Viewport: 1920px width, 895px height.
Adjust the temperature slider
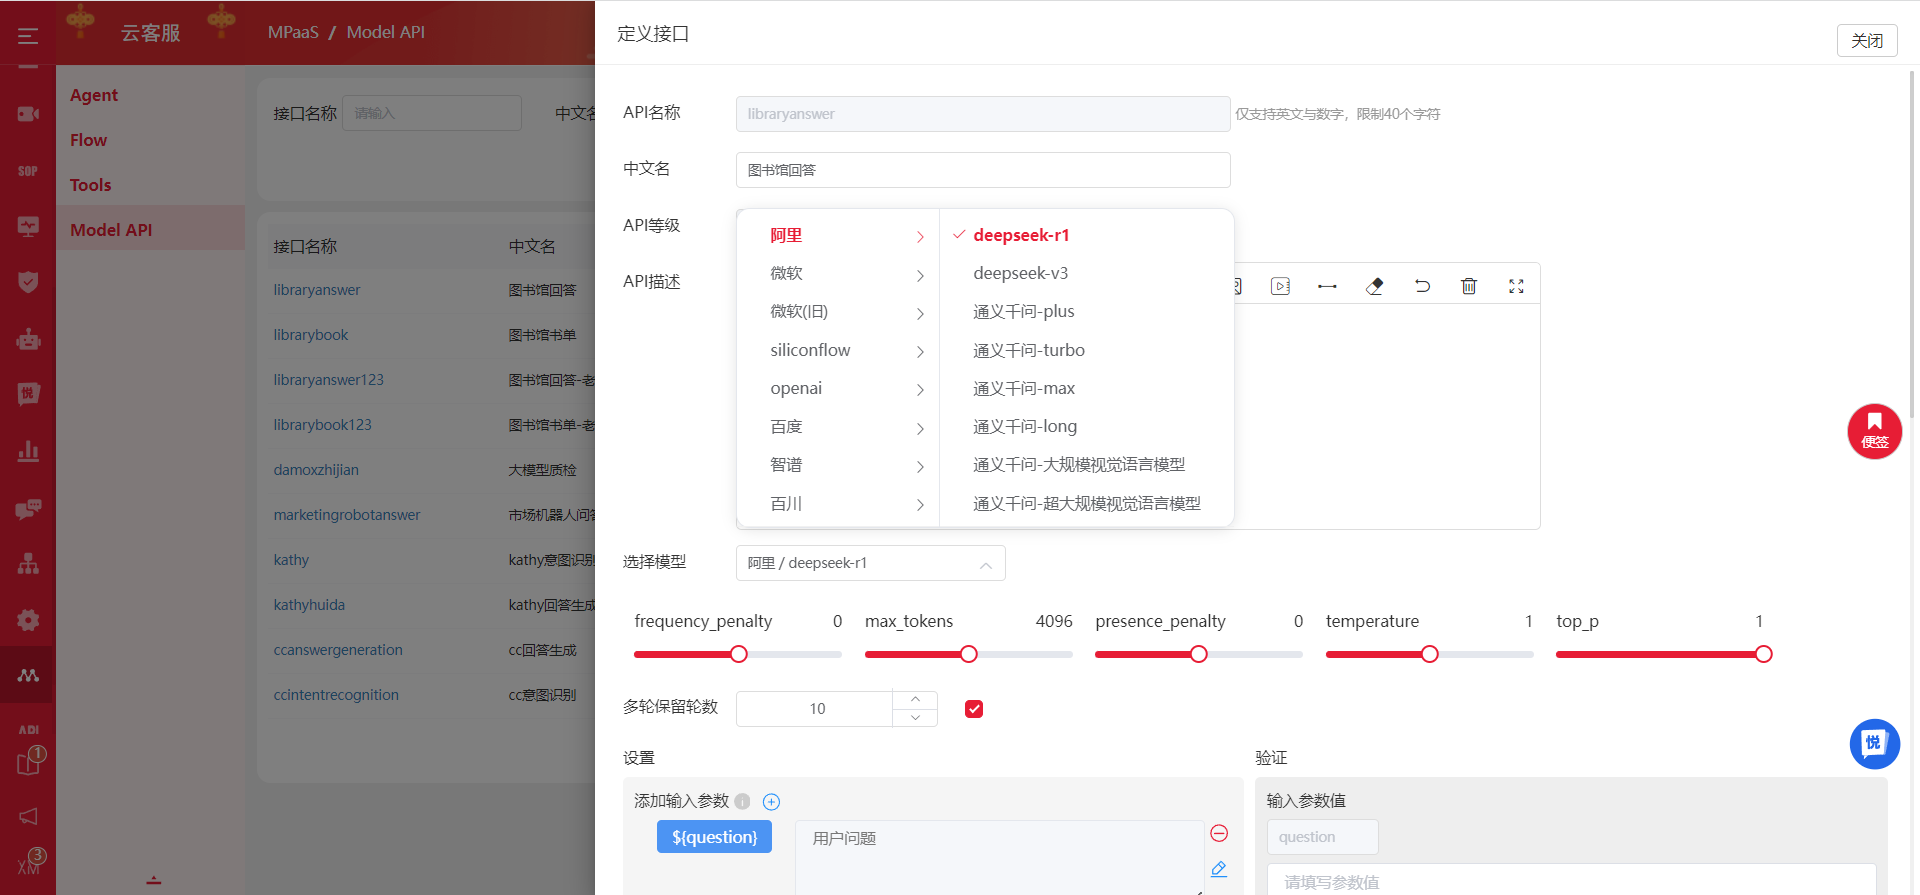pos(1429,654)
